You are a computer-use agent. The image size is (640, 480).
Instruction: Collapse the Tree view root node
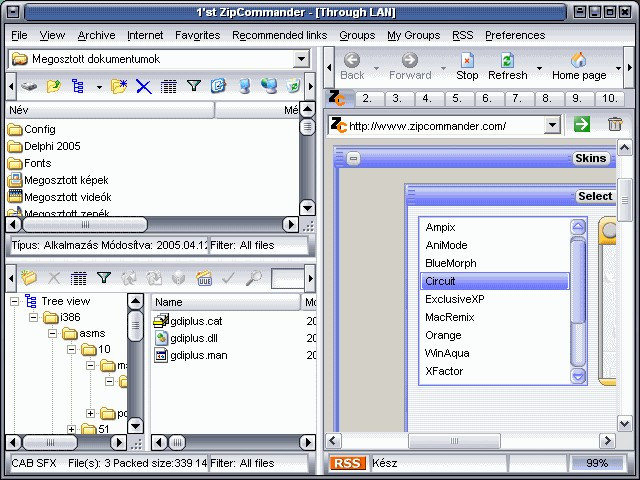[x=14, y=301]
